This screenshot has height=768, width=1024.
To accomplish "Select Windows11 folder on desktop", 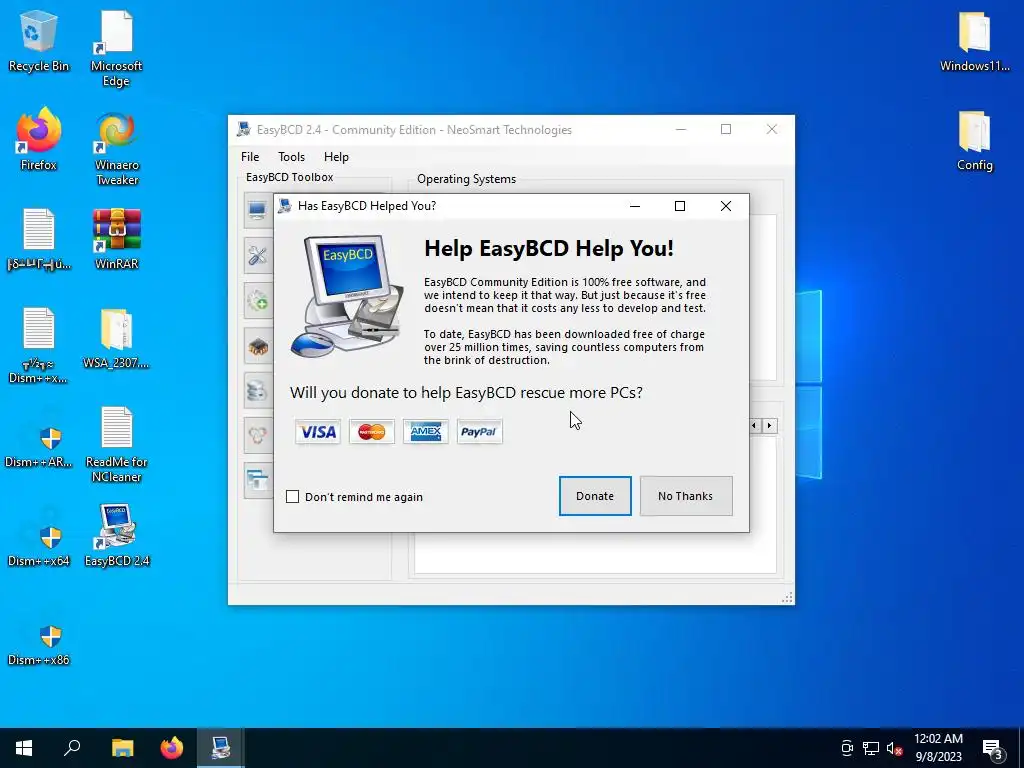I will (974, 40).
